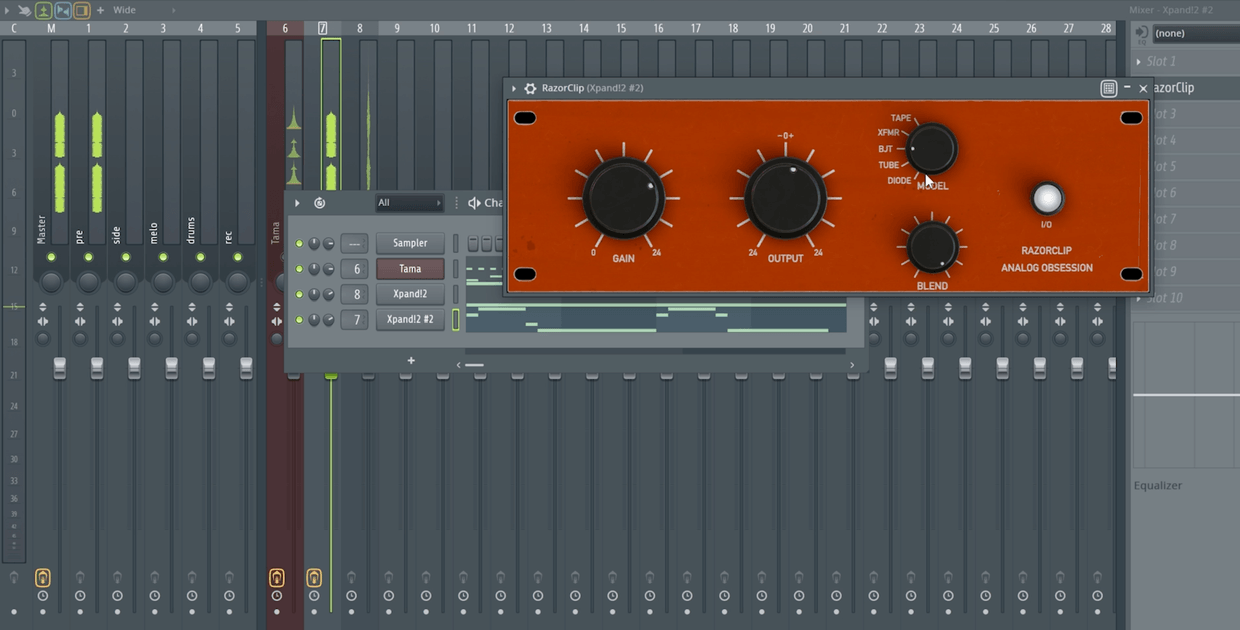Click the RazorClip OUTPUT knob
1240x630 pixels.
785,197
